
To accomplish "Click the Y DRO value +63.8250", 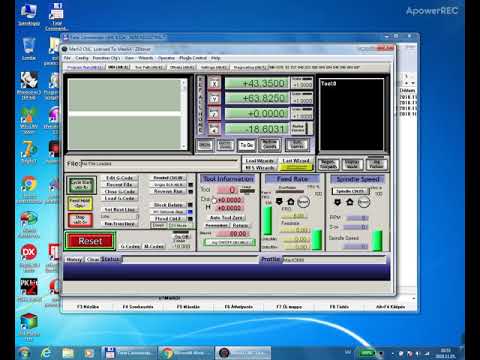I will click(x=257, y=98).
